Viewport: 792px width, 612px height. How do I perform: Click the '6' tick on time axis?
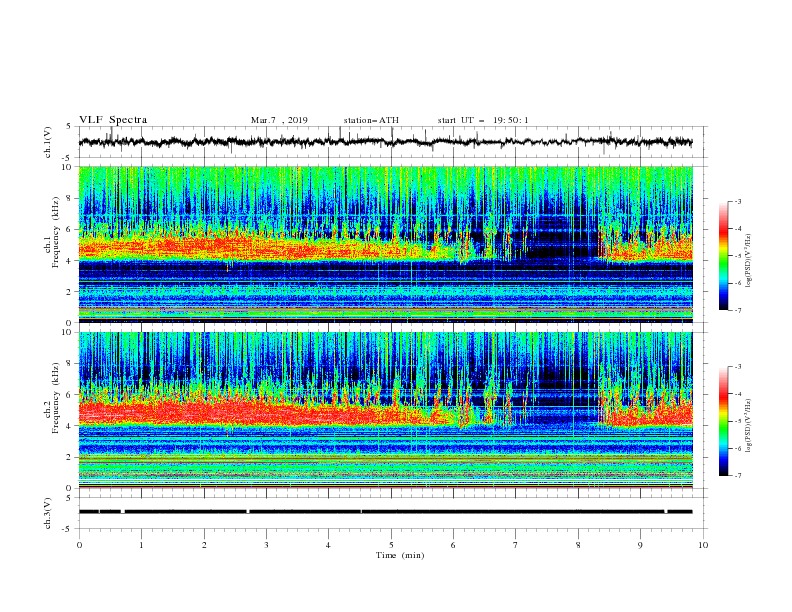(x=454, y=545)
